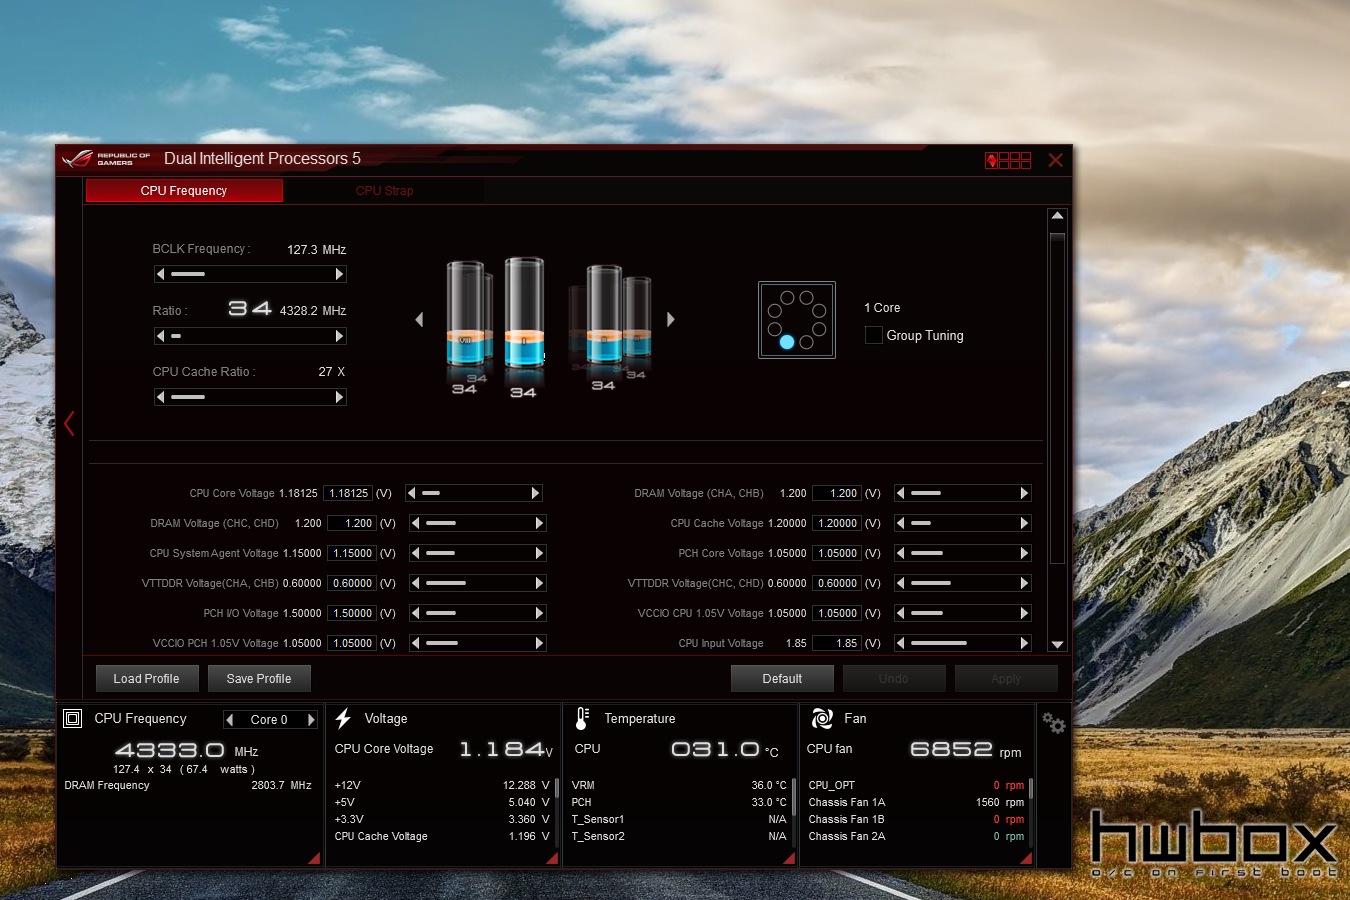
Task: Increase CPU Cache Ratio right arrow
Action: pyautogui.click(x=339, y=397)
